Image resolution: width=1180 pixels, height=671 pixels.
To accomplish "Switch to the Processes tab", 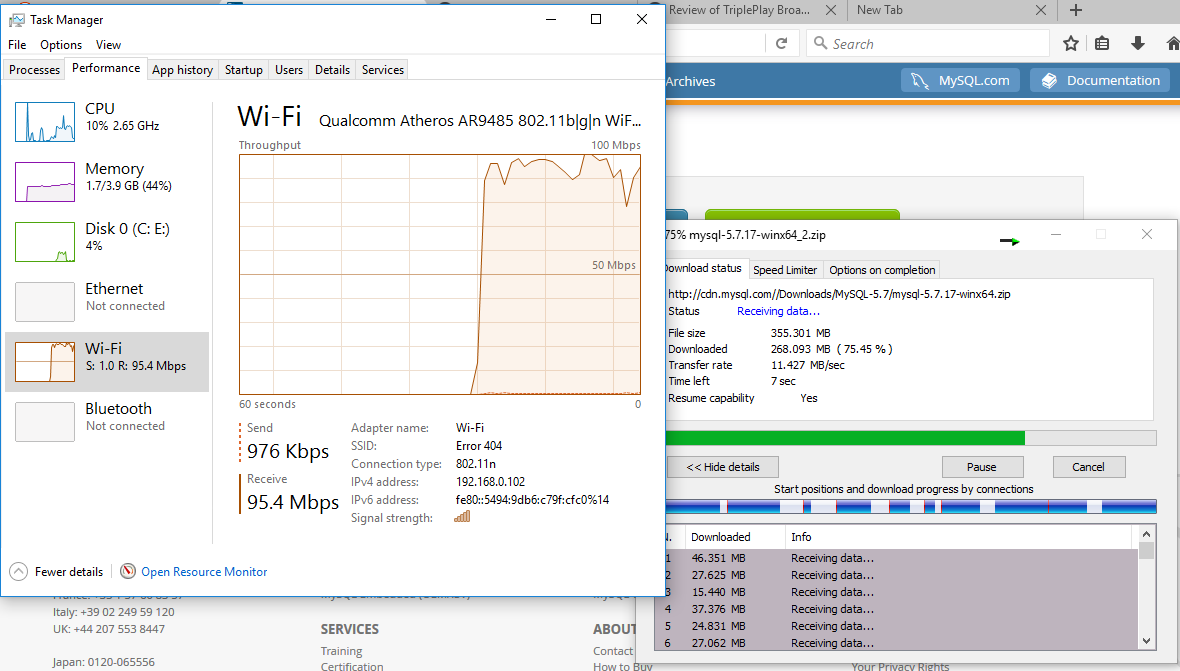I will click(x=34, y=70).
